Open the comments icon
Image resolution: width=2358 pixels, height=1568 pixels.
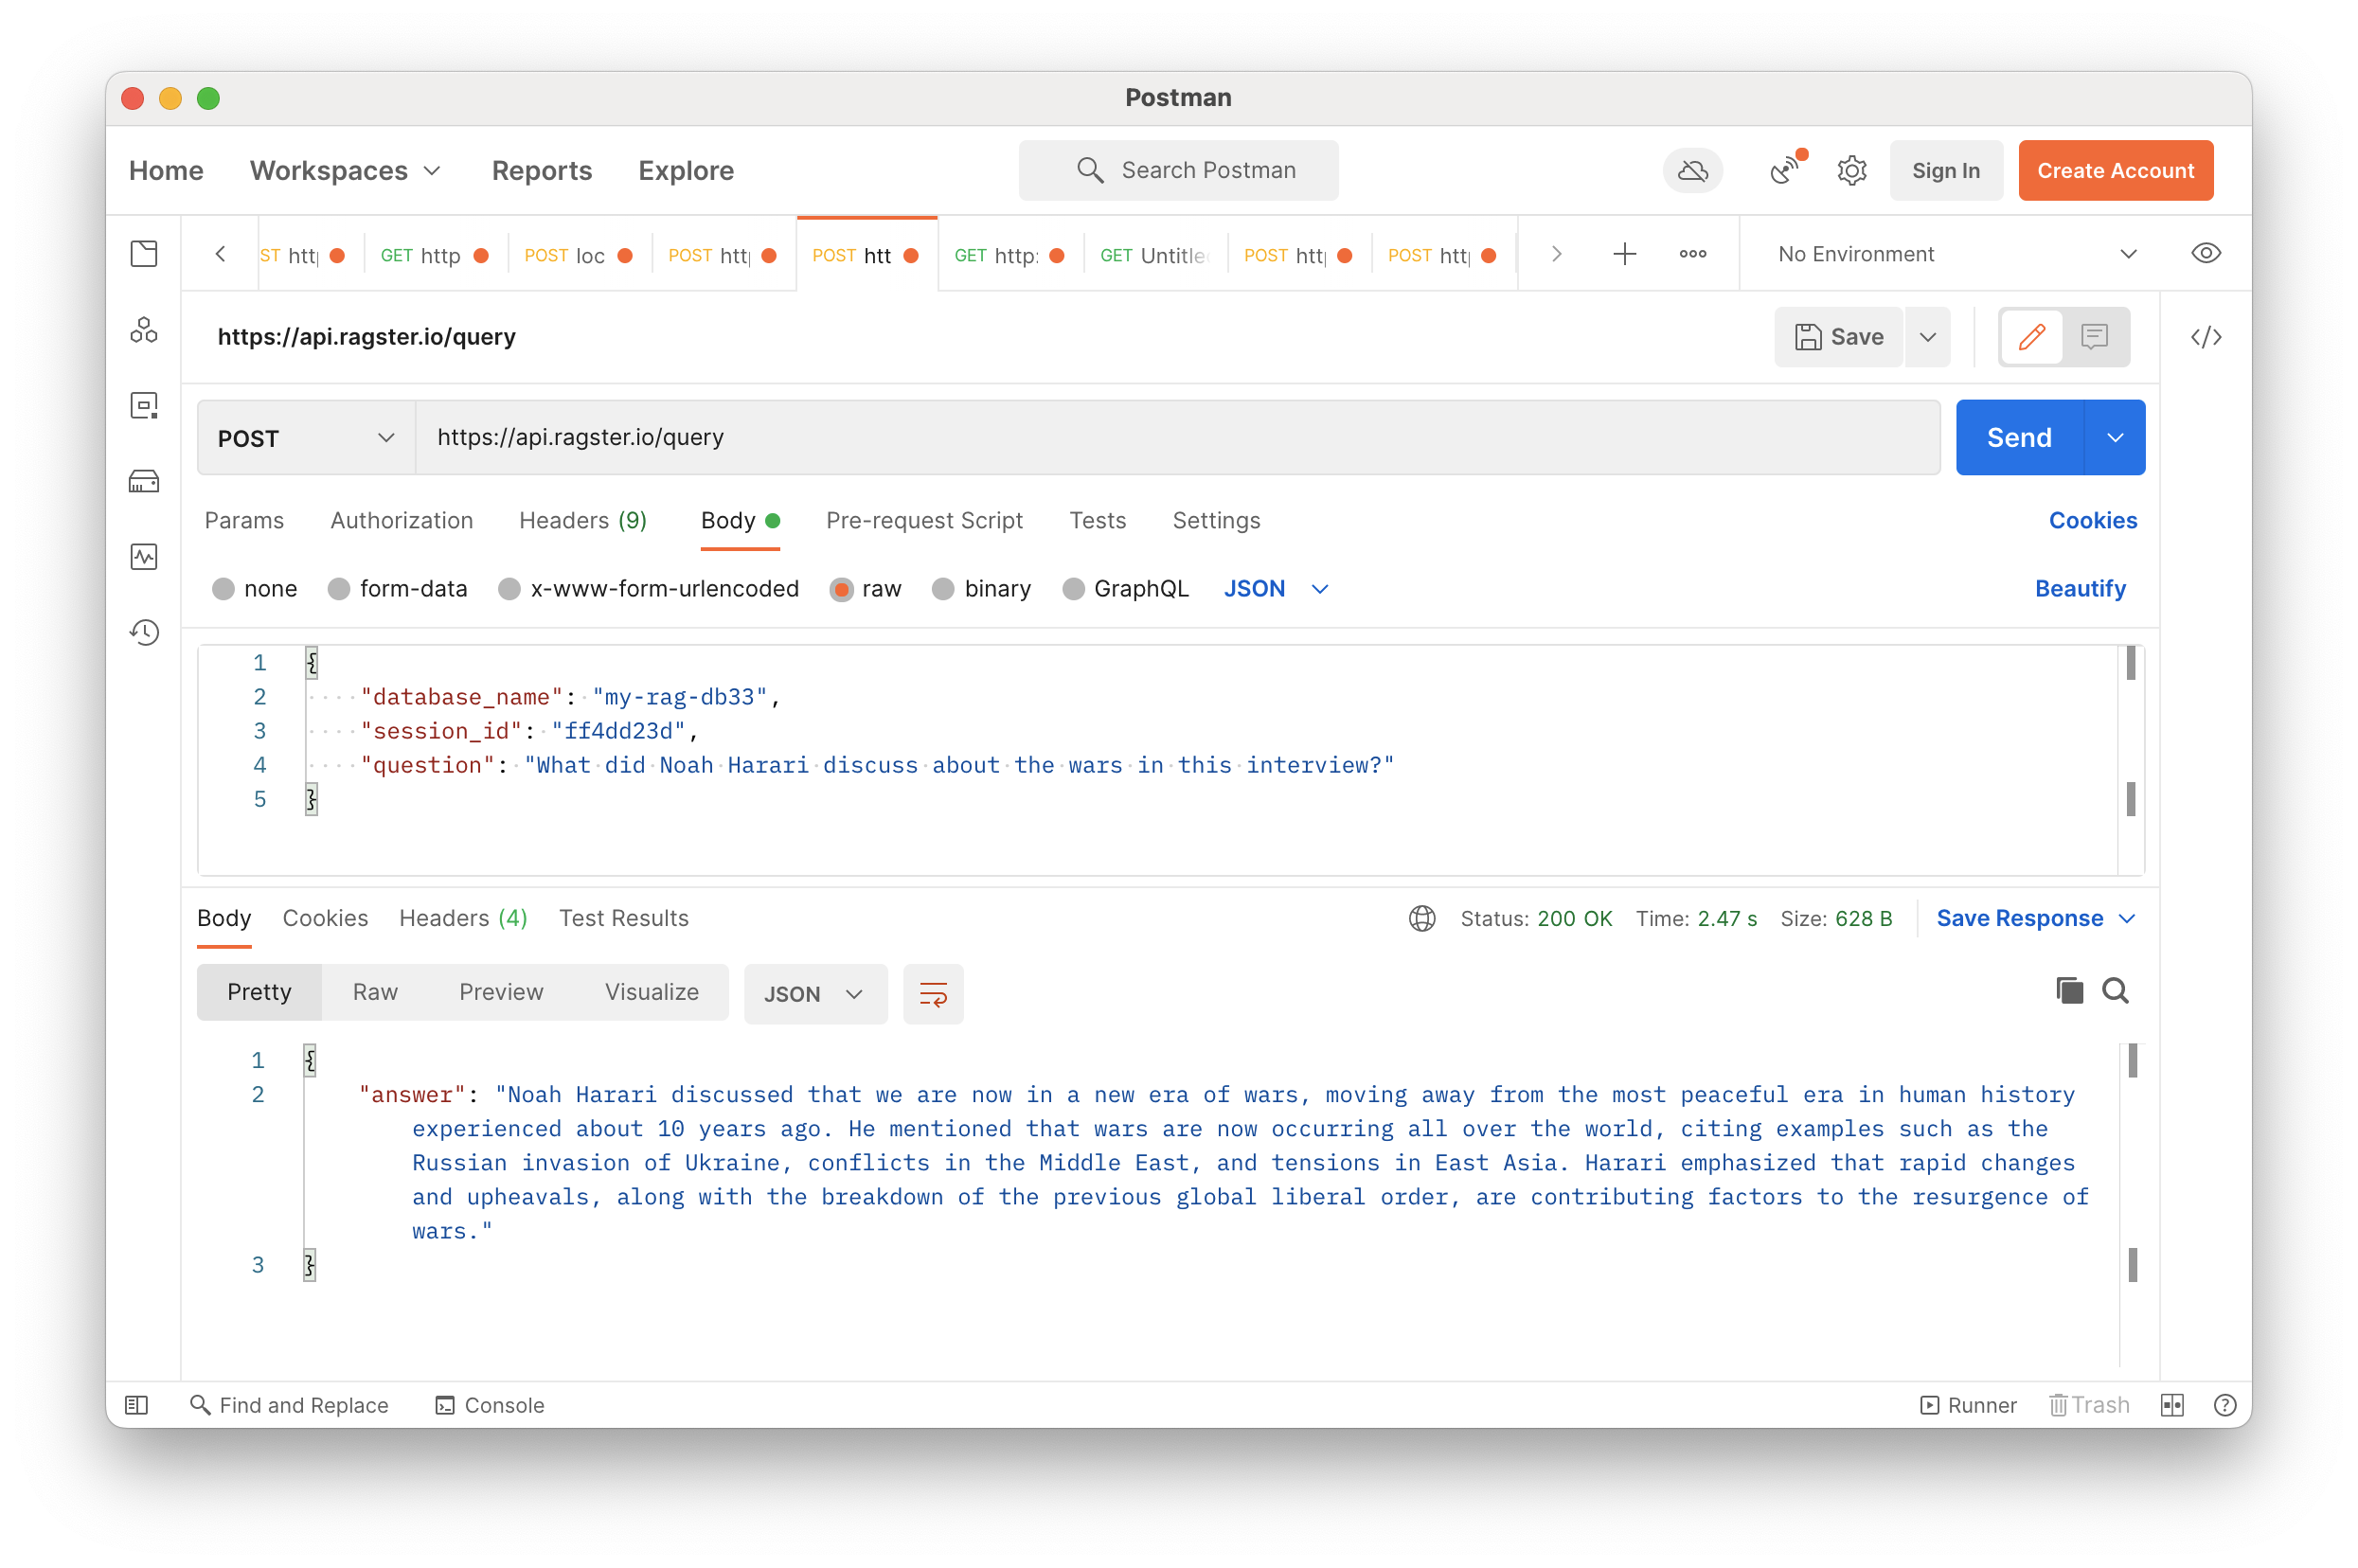click(x=2094, y=337)
